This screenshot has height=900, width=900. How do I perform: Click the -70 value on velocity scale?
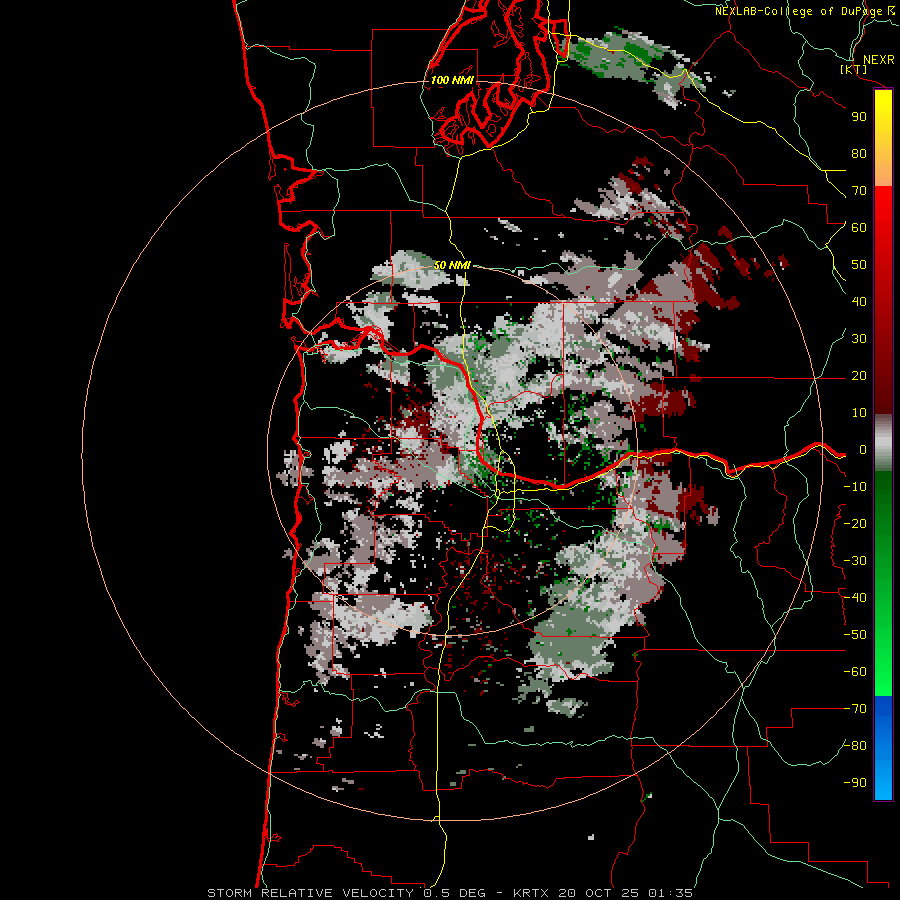[x=855, y=709]
